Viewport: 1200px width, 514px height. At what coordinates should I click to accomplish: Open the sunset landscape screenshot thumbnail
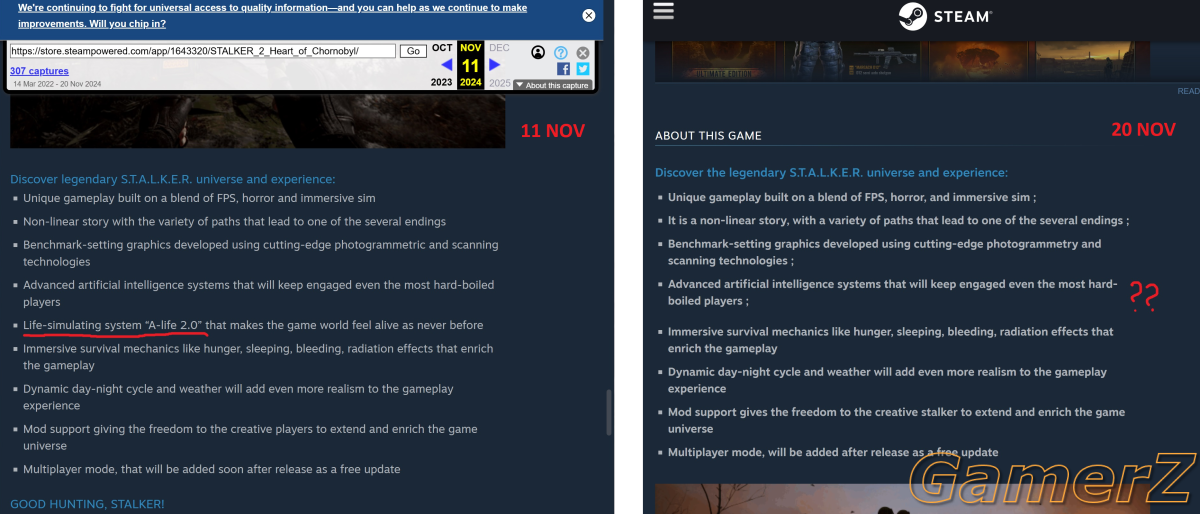coord(1086,58)
